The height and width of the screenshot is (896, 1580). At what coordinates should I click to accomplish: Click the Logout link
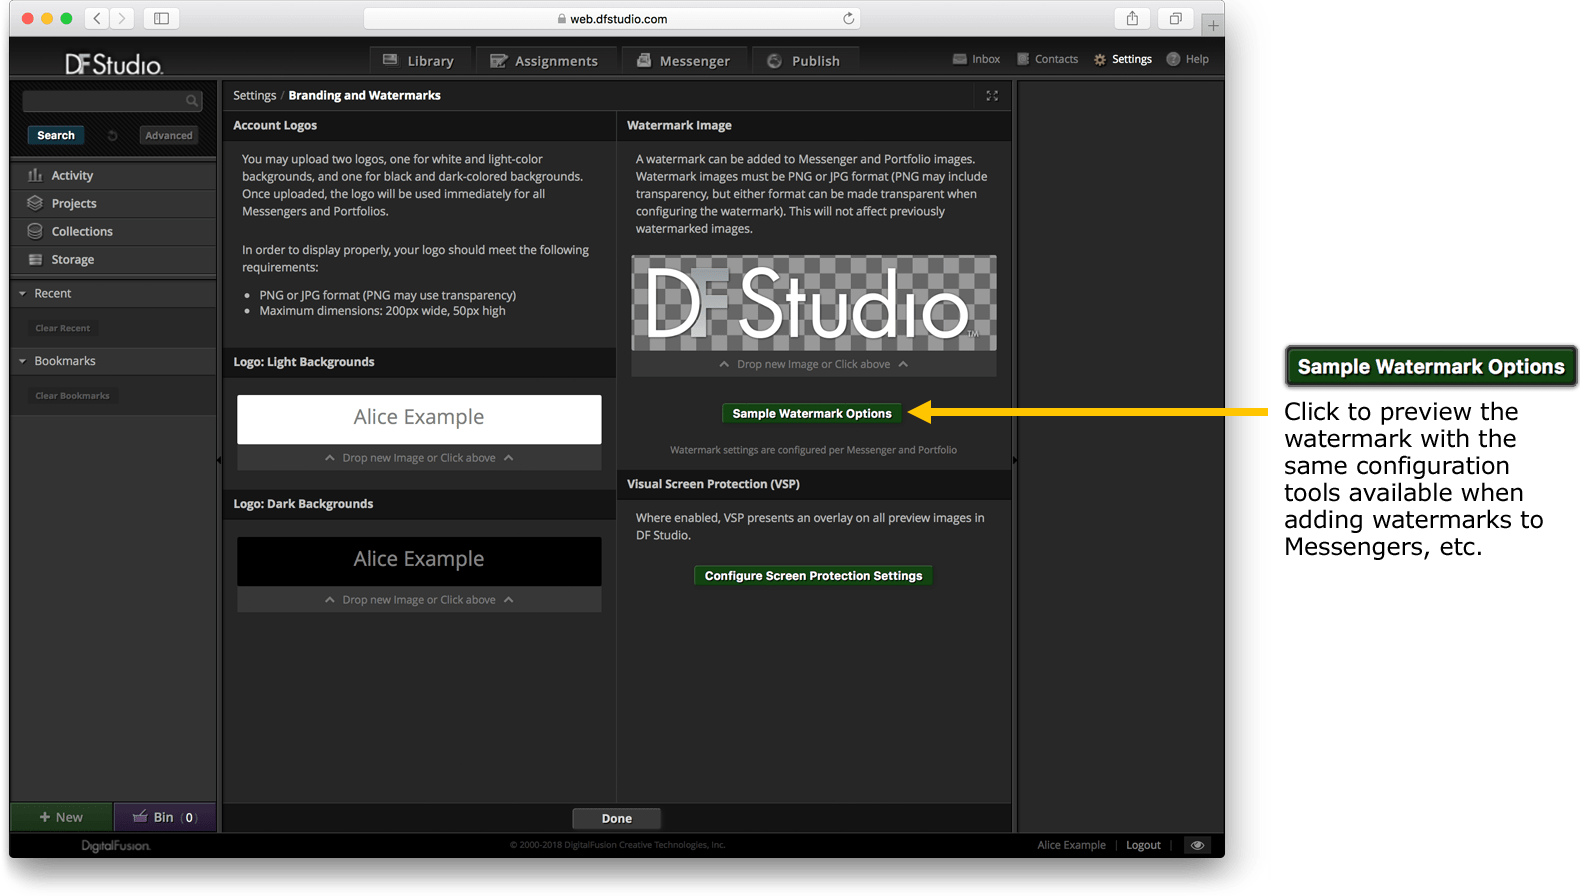tap(1143, 845)
